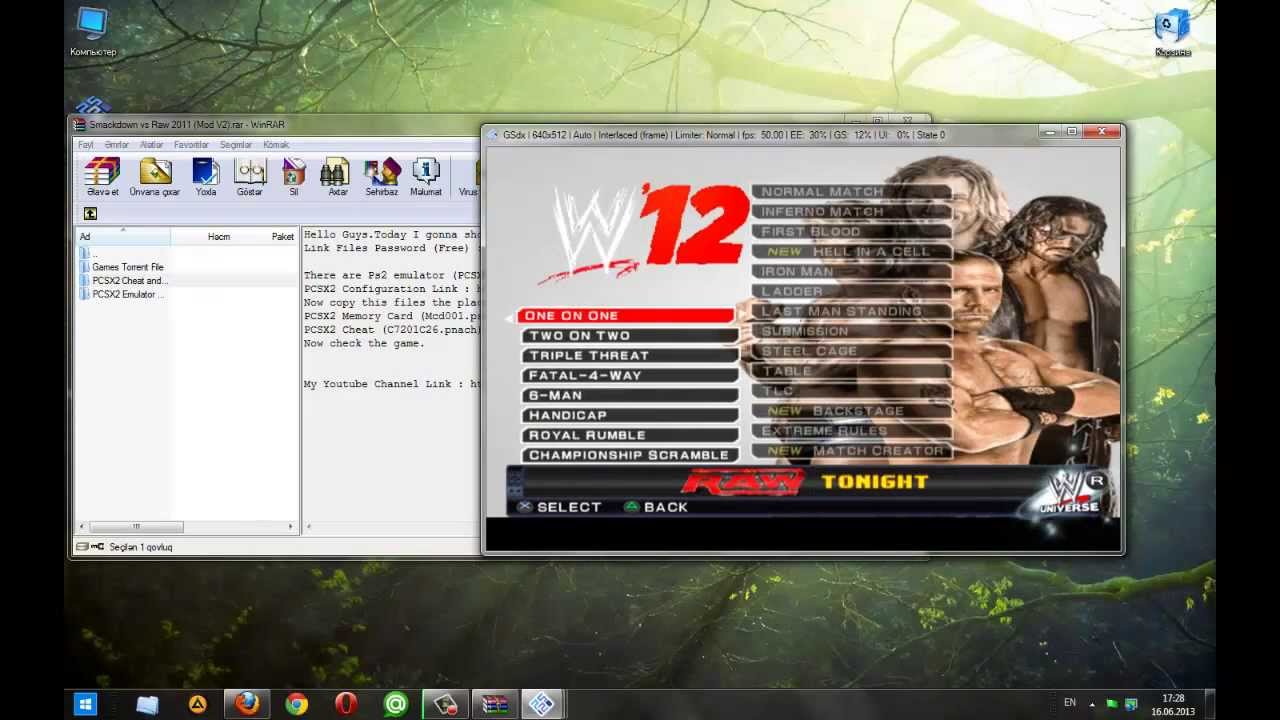Select HANDICAP match type

628,415
